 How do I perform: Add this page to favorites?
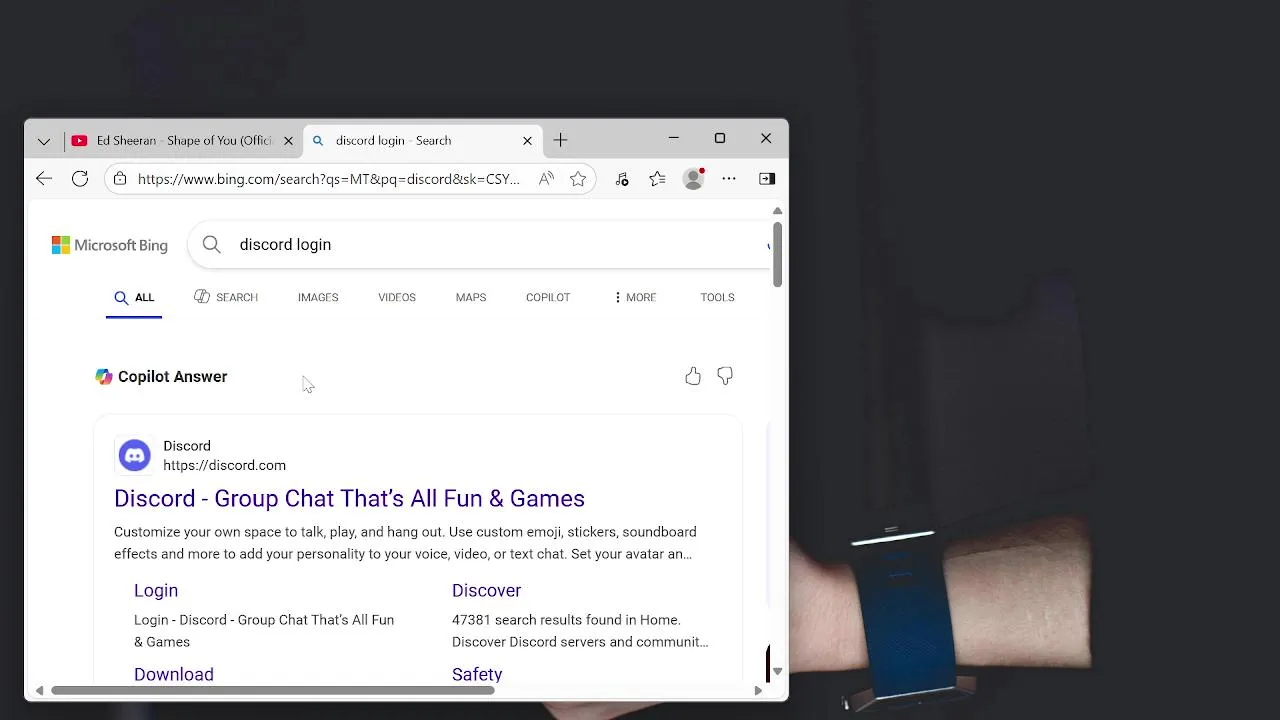click(578, 179)
